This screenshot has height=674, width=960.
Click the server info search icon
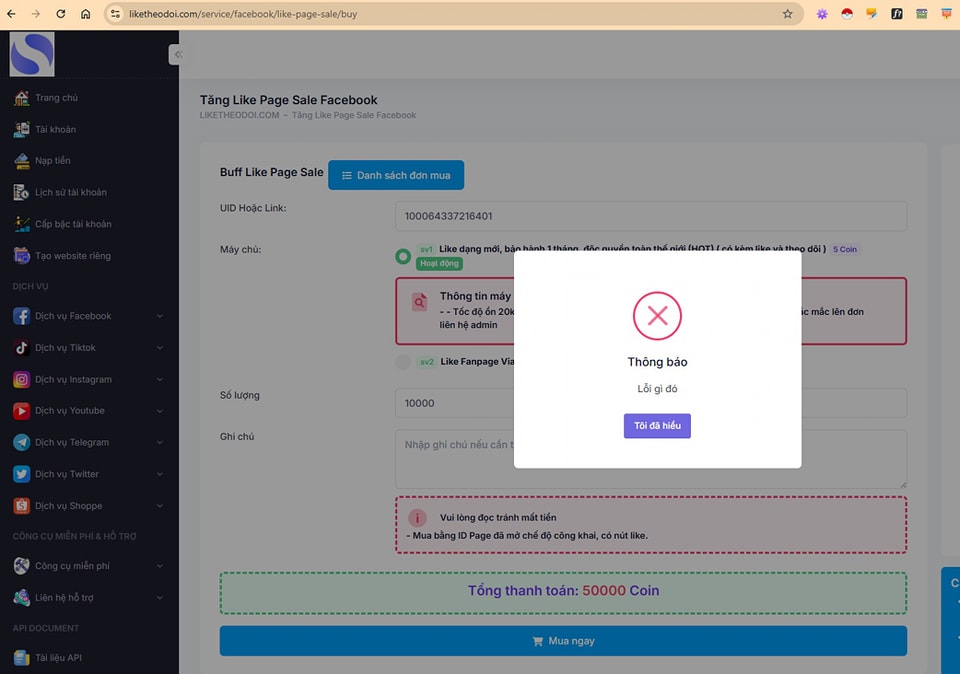419,301
